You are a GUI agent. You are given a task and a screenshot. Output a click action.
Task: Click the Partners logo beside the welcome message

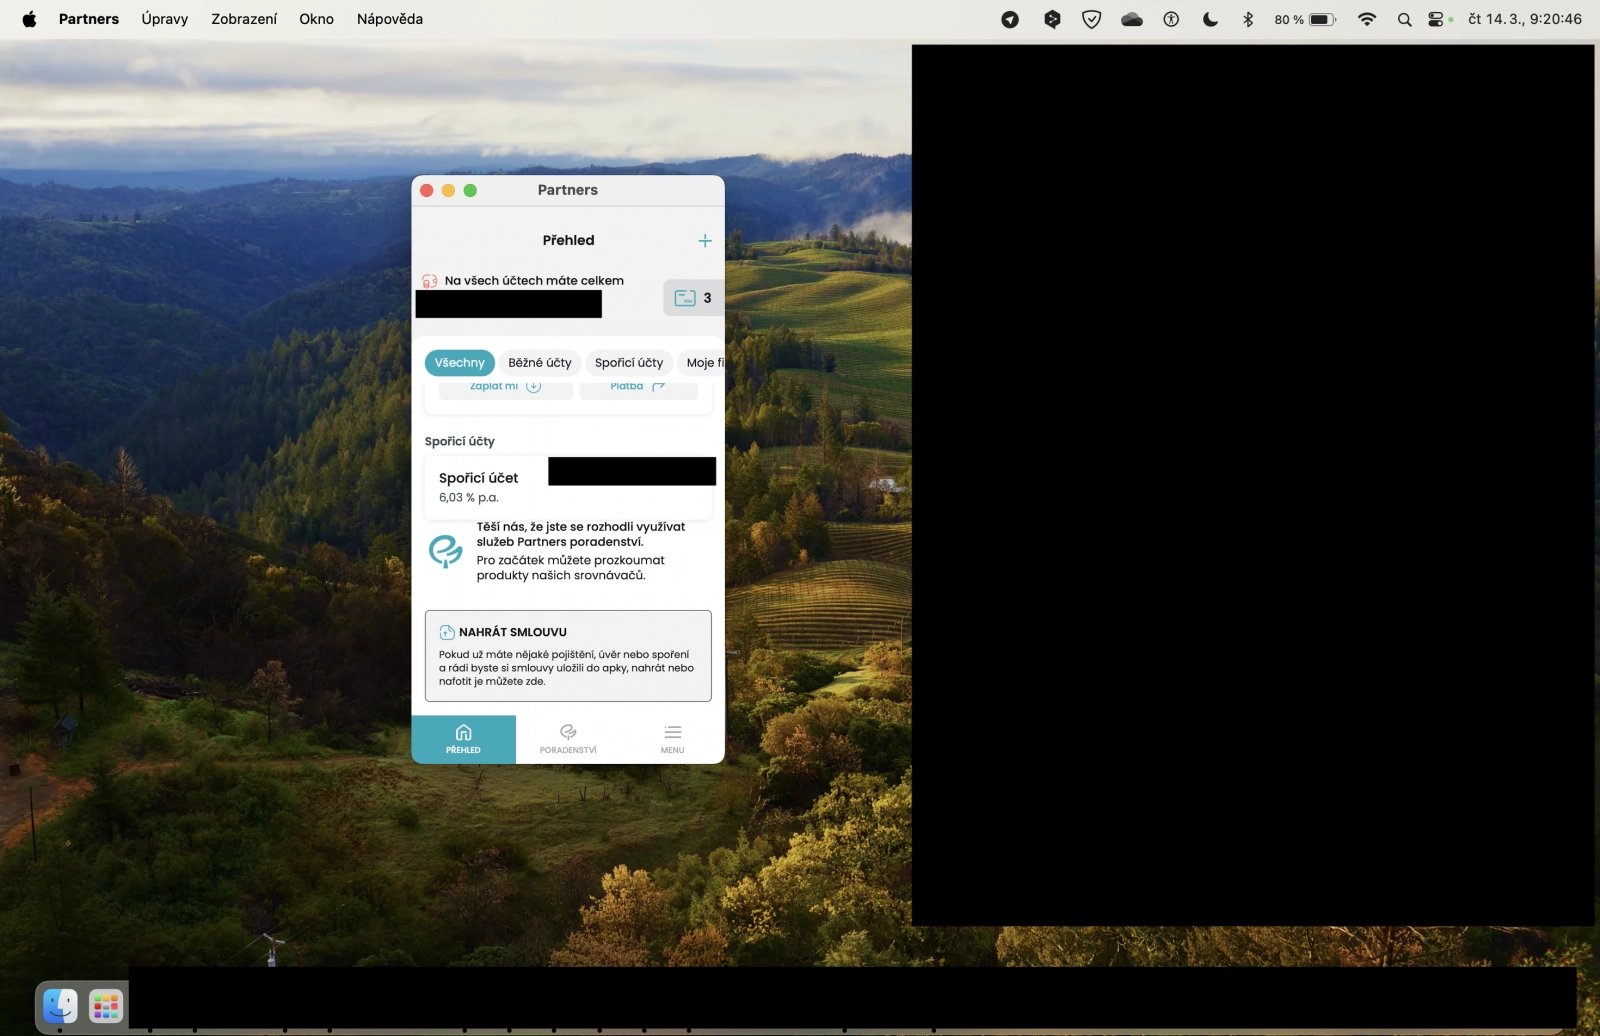click(448, 550)
